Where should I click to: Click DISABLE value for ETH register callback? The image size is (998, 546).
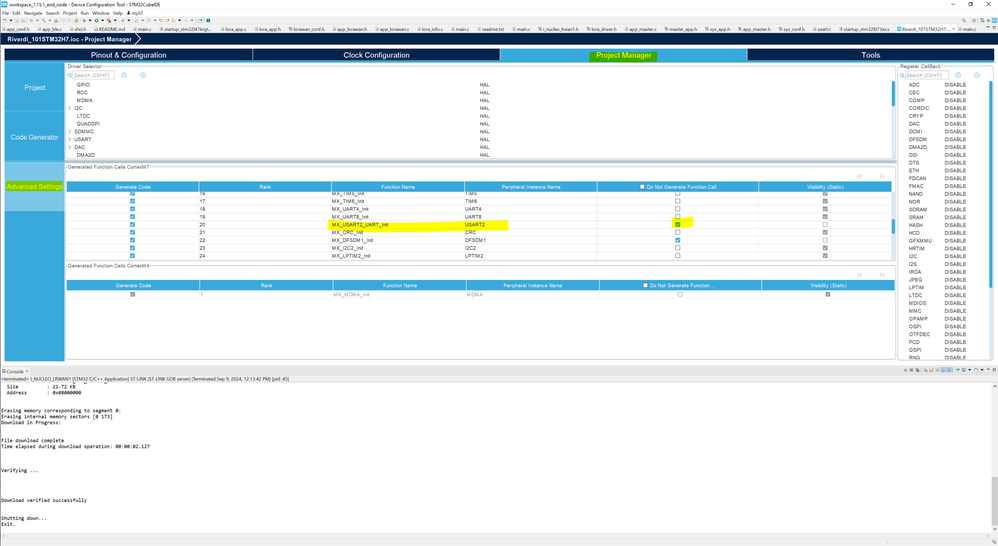[955, 171]
